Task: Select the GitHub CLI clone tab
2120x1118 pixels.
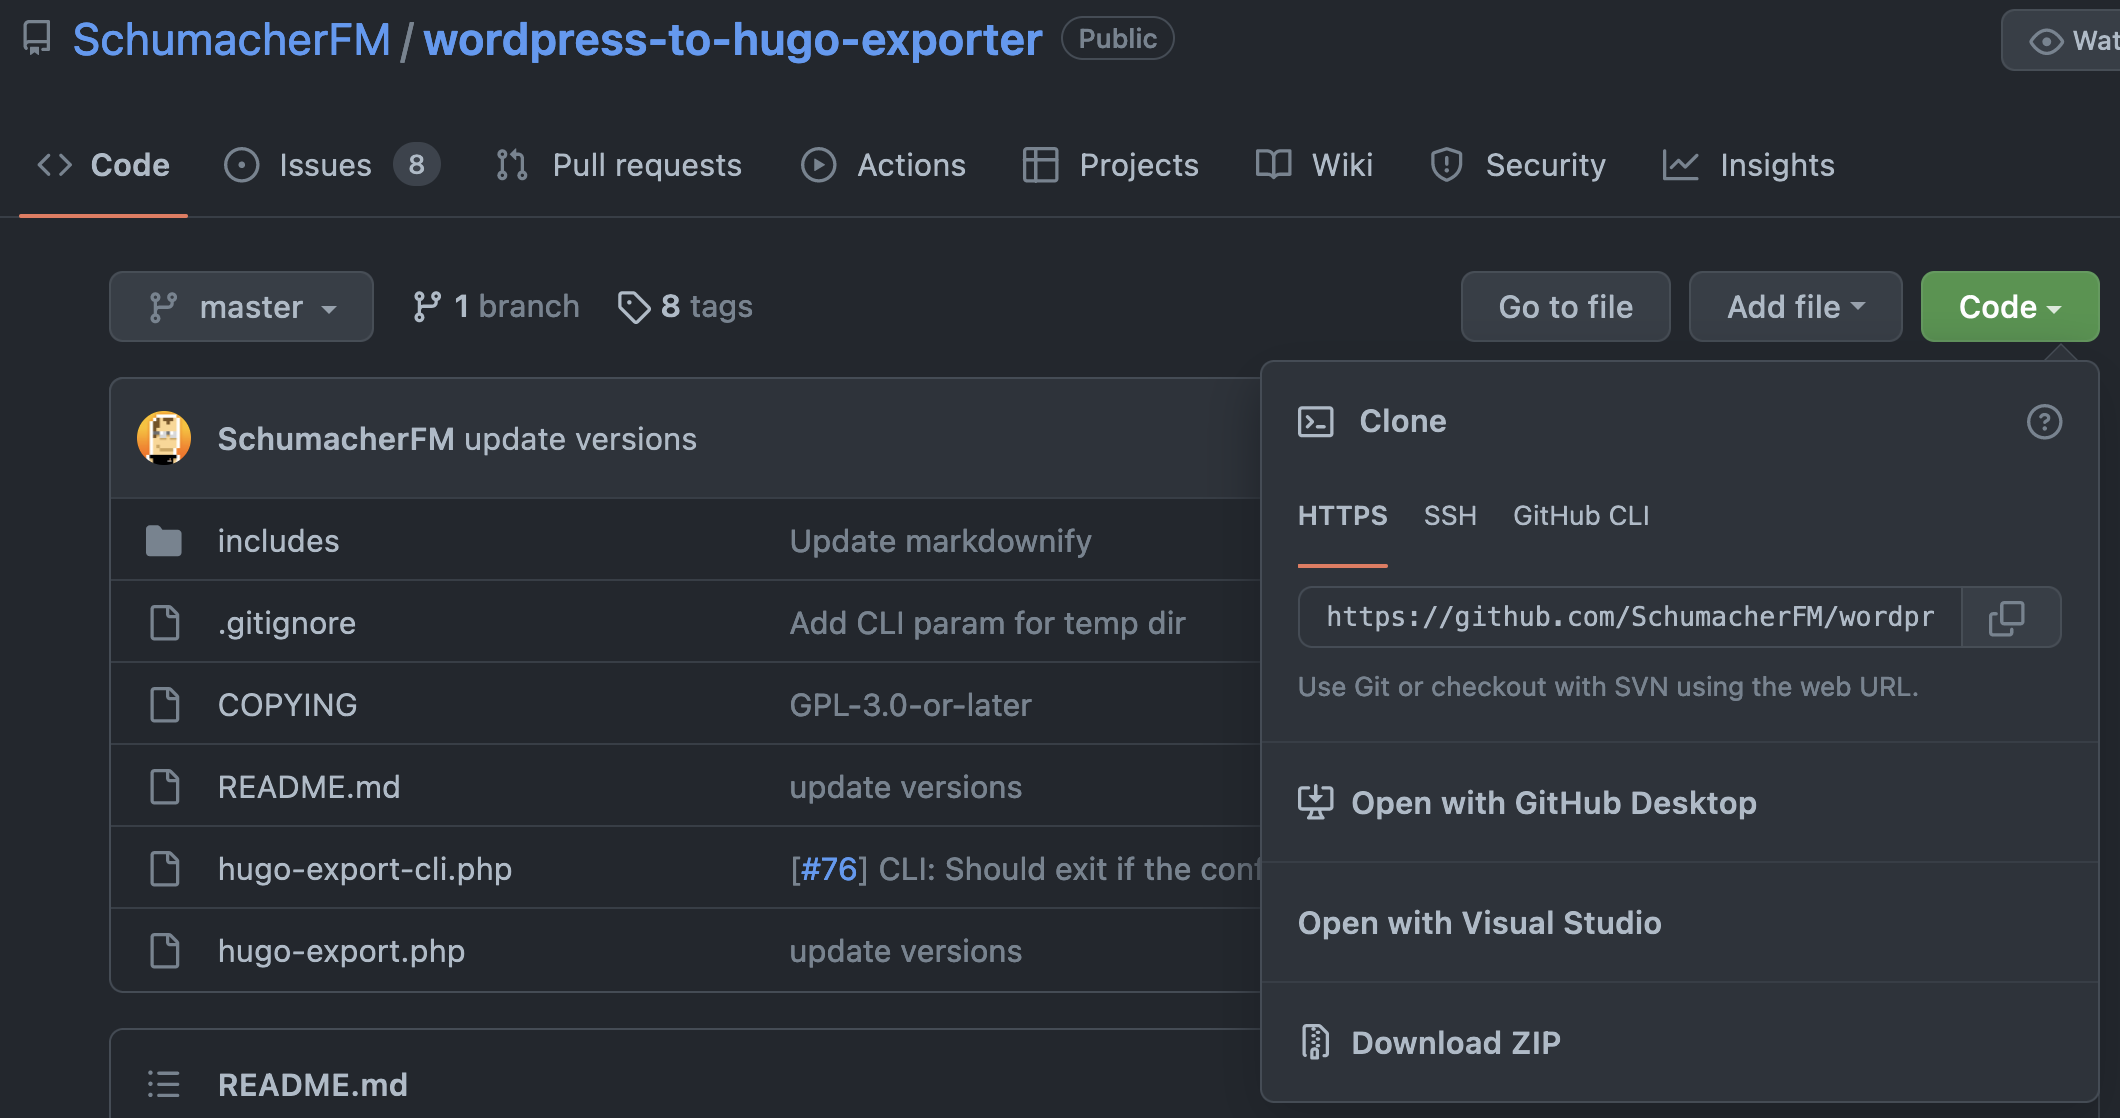Action: click(1581, 516)
